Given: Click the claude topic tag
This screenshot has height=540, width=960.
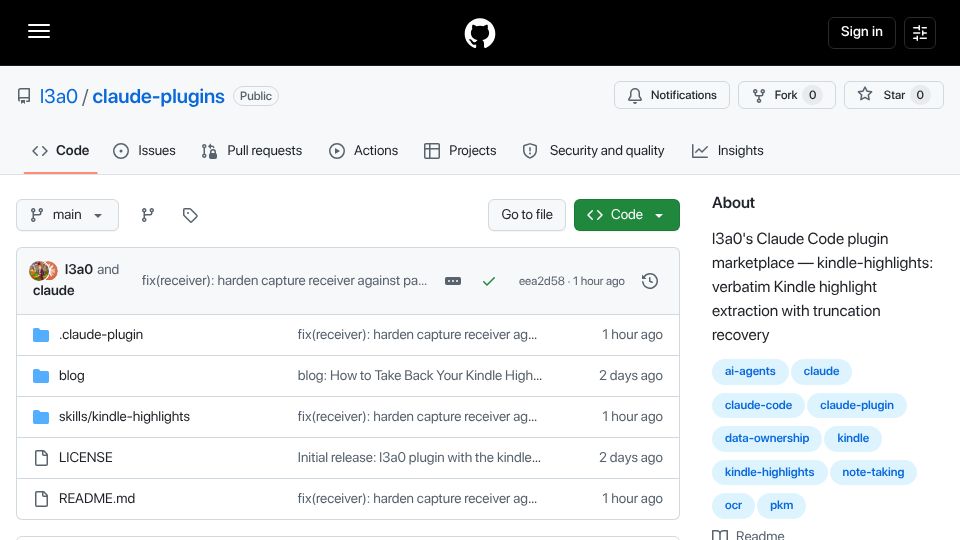Looking at the screenshot, I should pyautogui.click(x=821, y=371).
